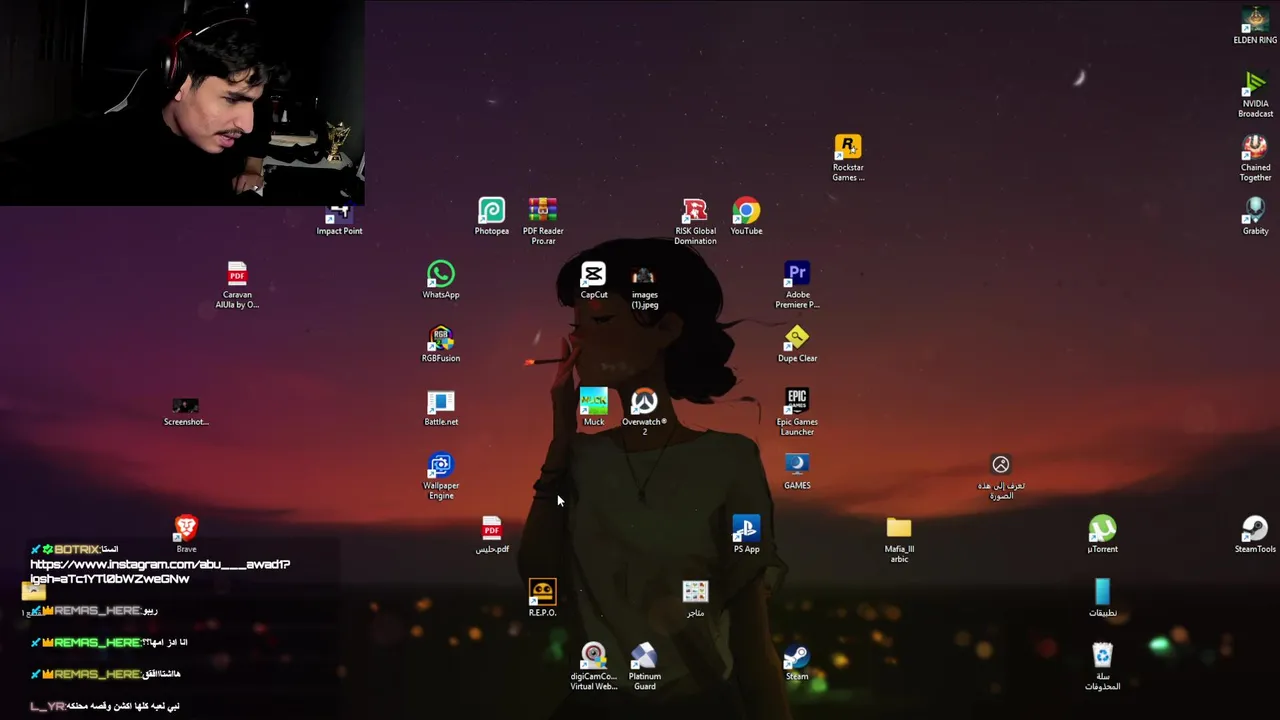Select the Impact Point shortcut
This screenshot has width=1280, height=720.
tap(339, 220)
